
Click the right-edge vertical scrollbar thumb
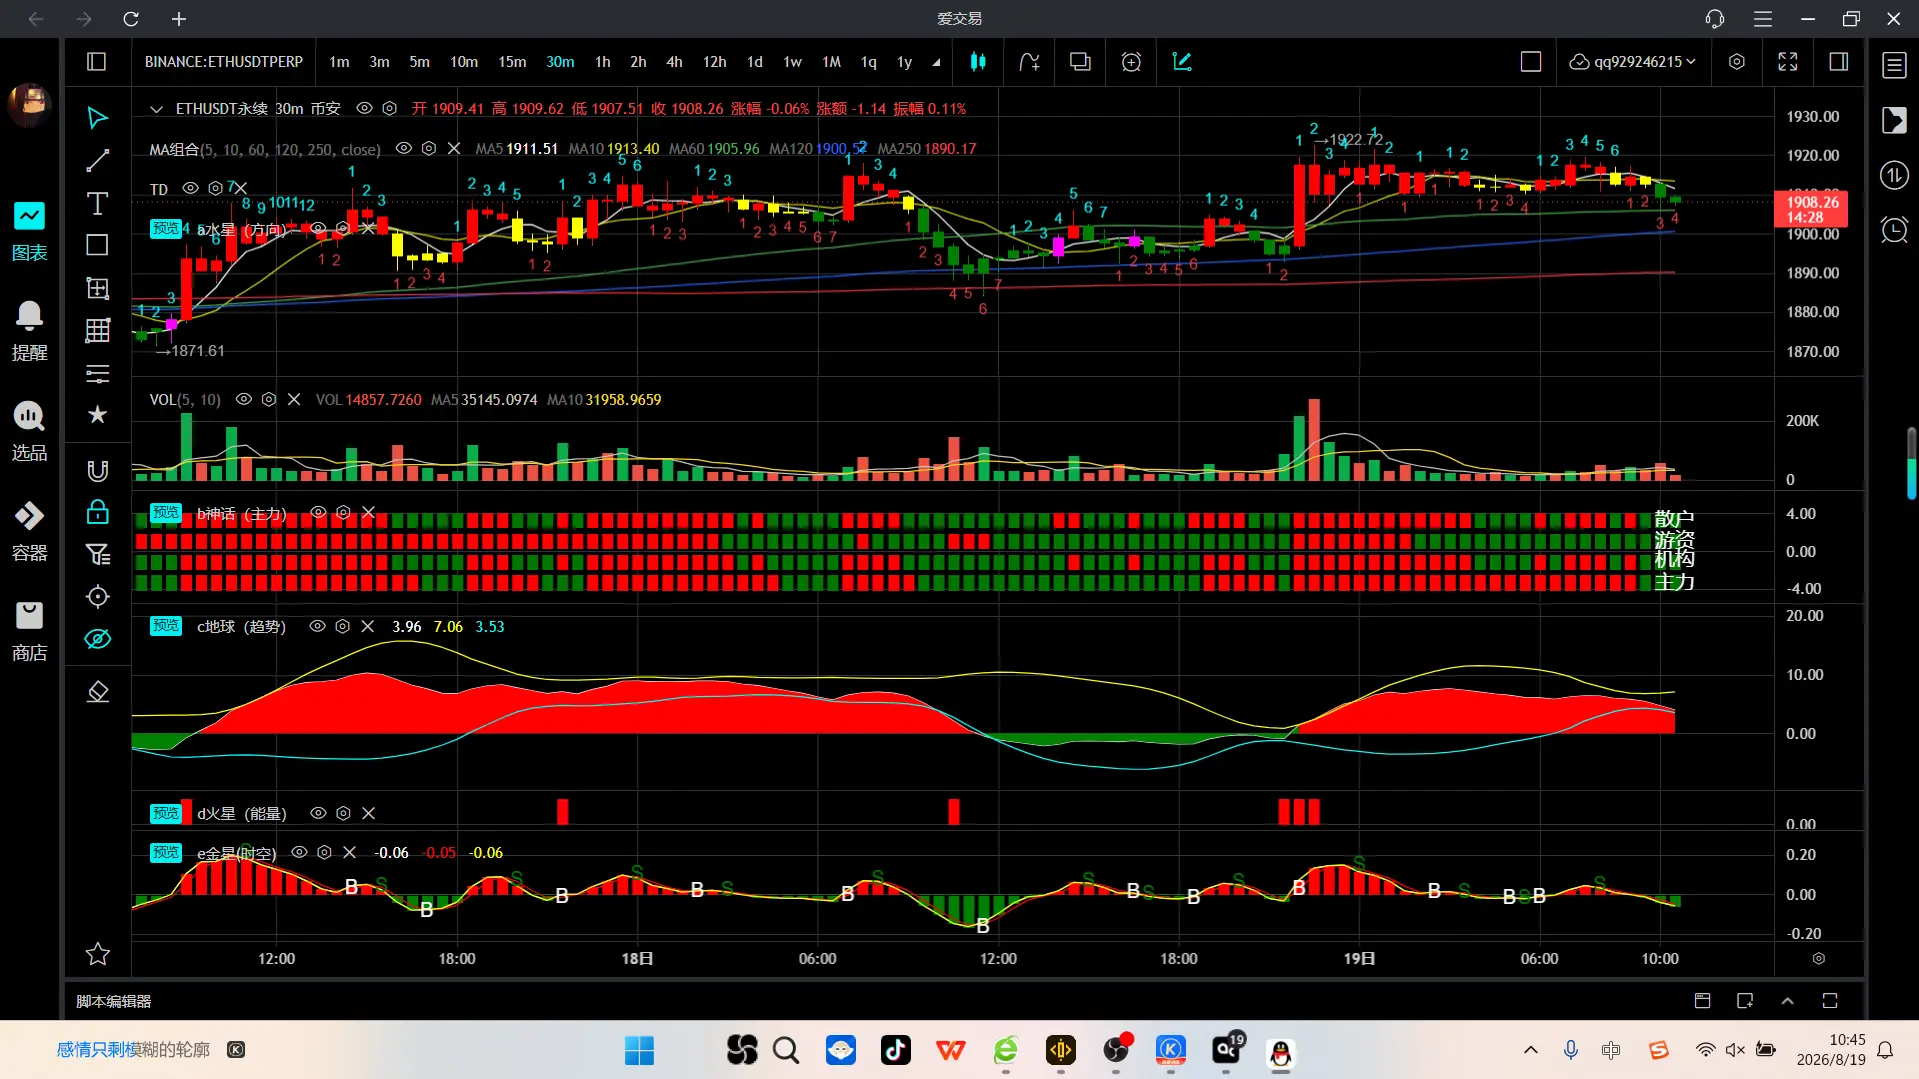point(1911,463)
